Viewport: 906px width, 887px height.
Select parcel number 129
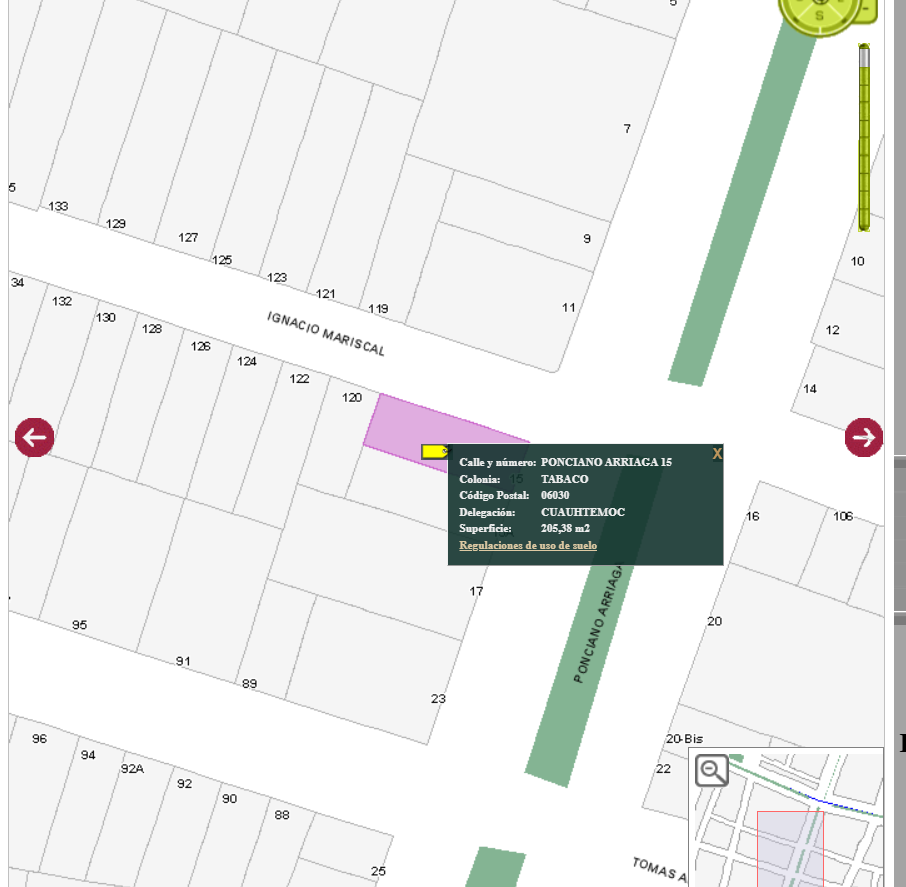coord(116,224)
